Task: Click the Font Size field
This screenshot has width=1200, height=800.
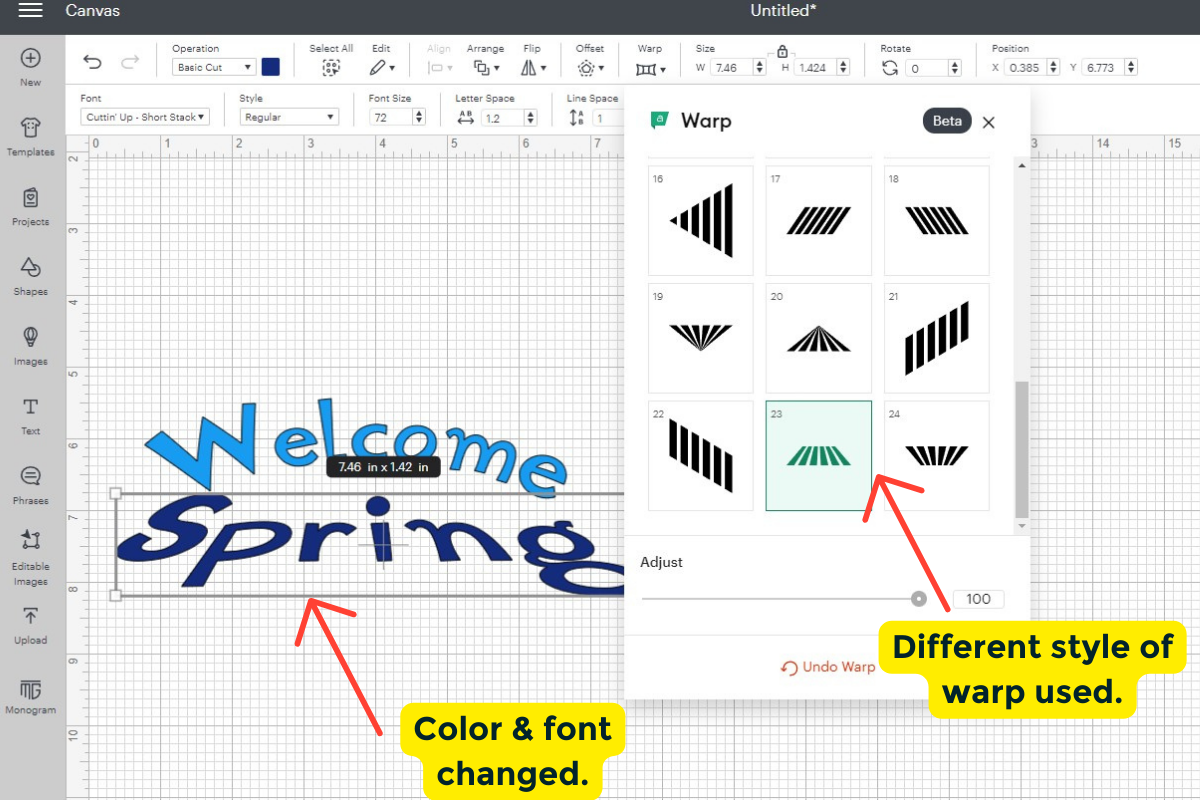Action: coord(397,117)
